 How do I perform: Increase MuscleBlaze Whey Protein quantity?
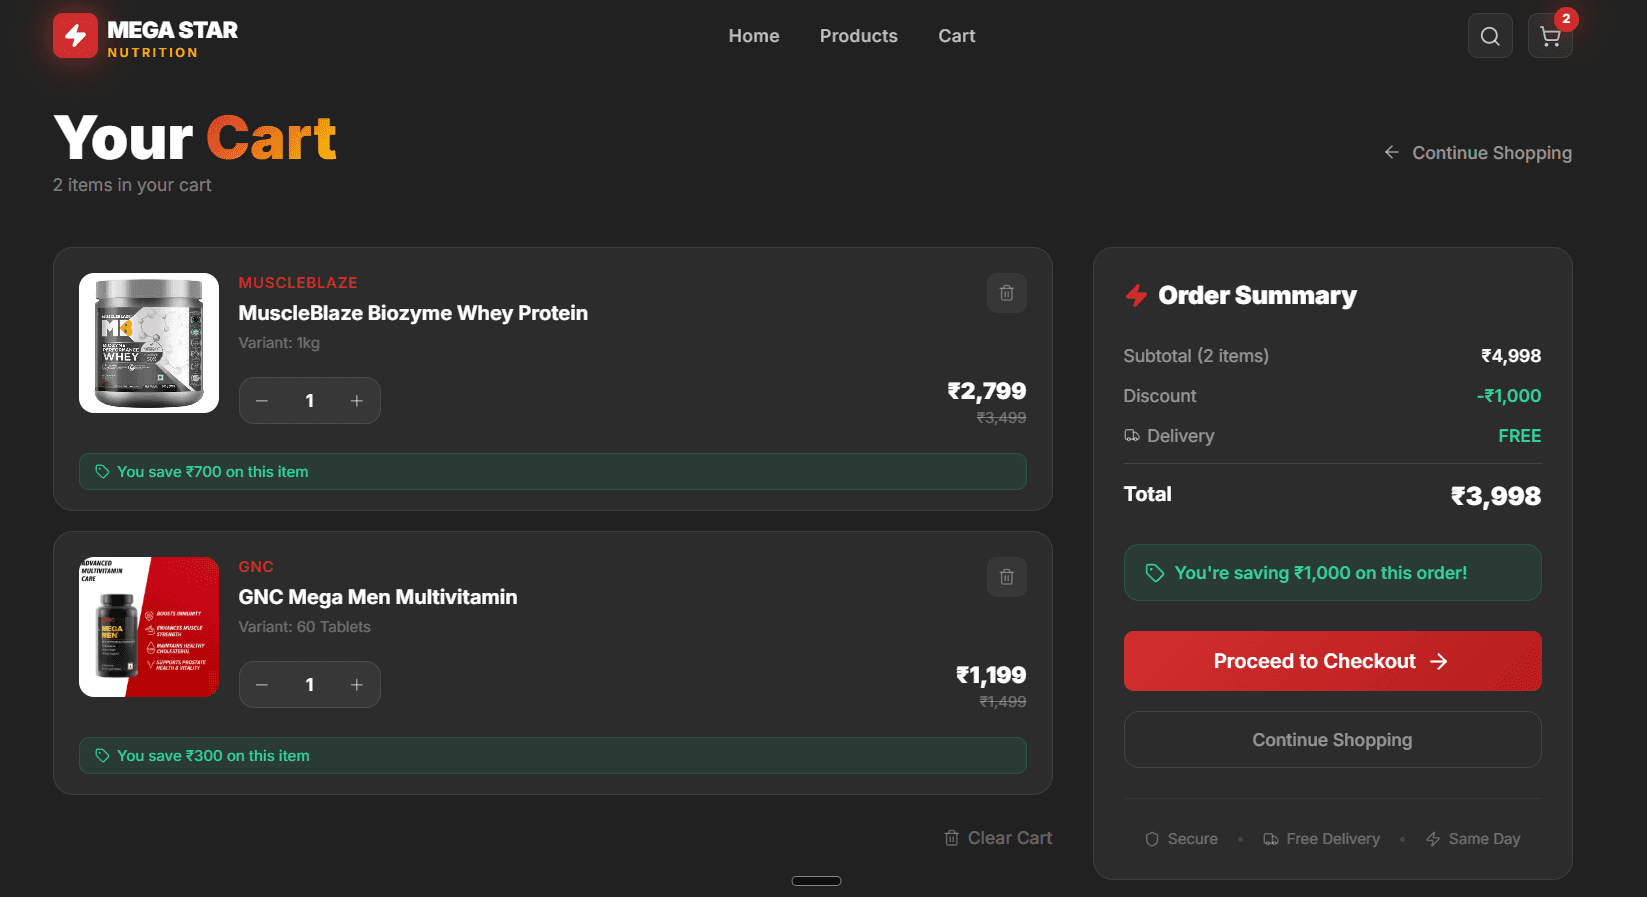[357, 401]
